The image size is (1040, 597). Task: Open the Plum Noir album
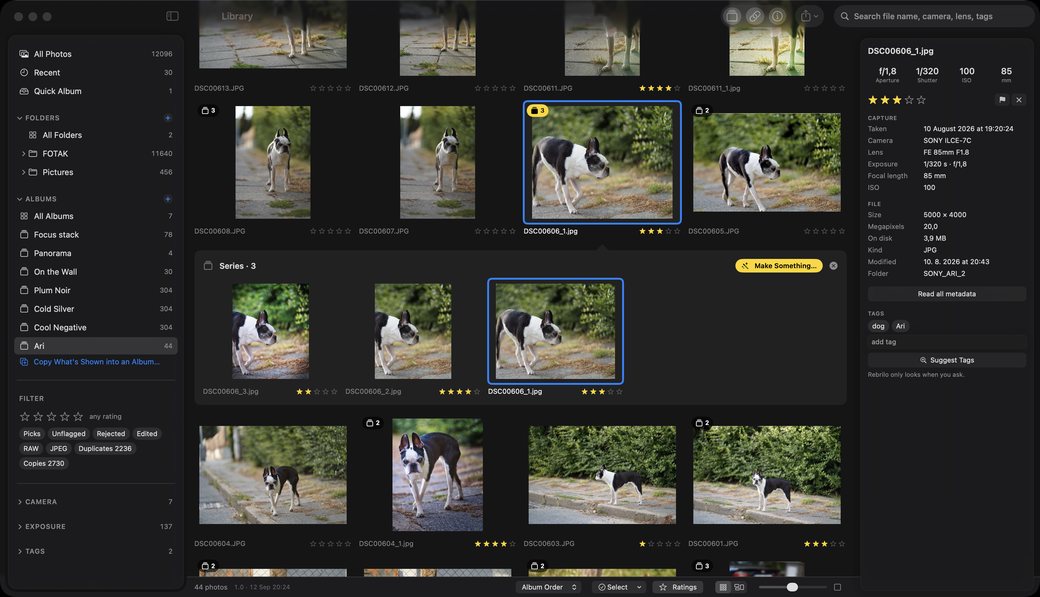(96, 291)
